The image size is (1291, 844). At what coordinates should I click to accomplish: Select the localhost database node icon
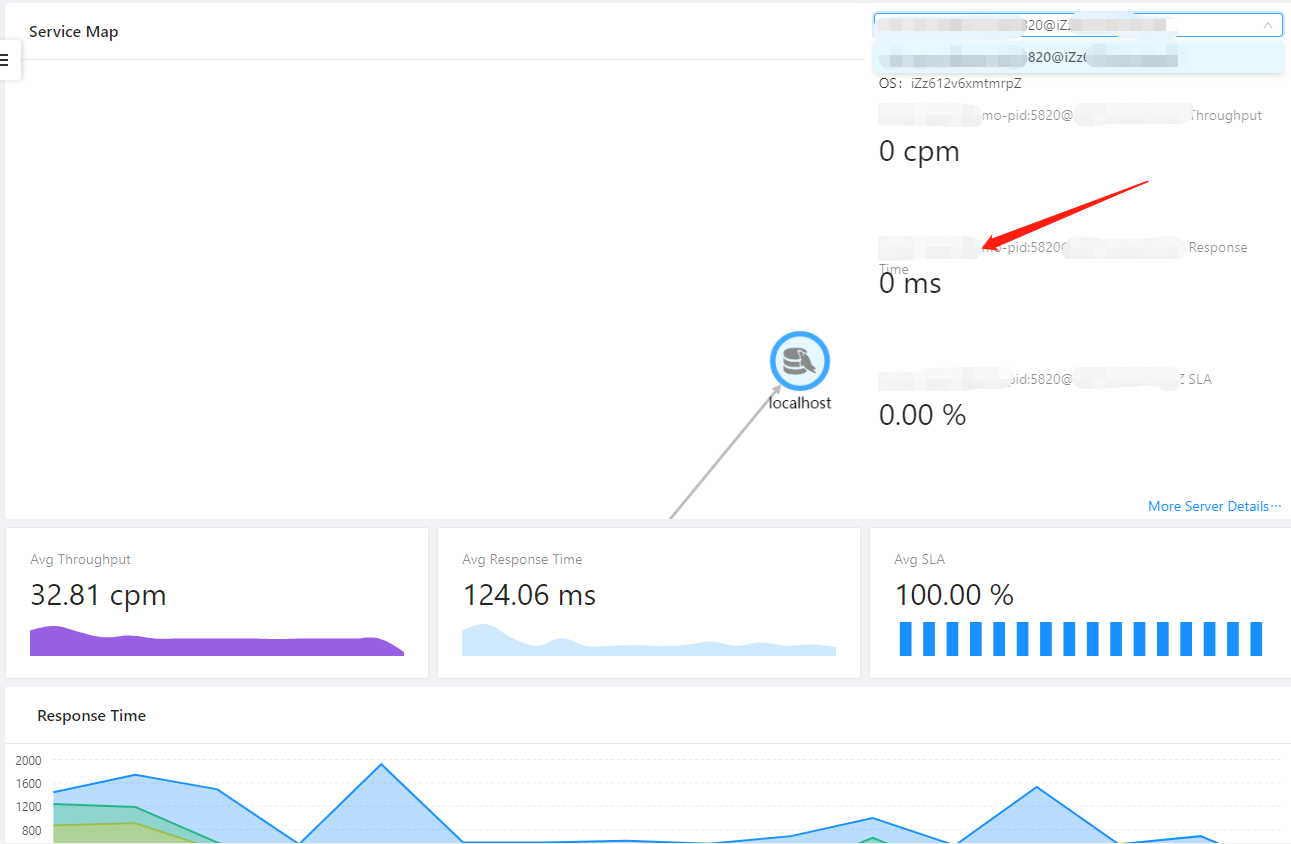point(799,361)
